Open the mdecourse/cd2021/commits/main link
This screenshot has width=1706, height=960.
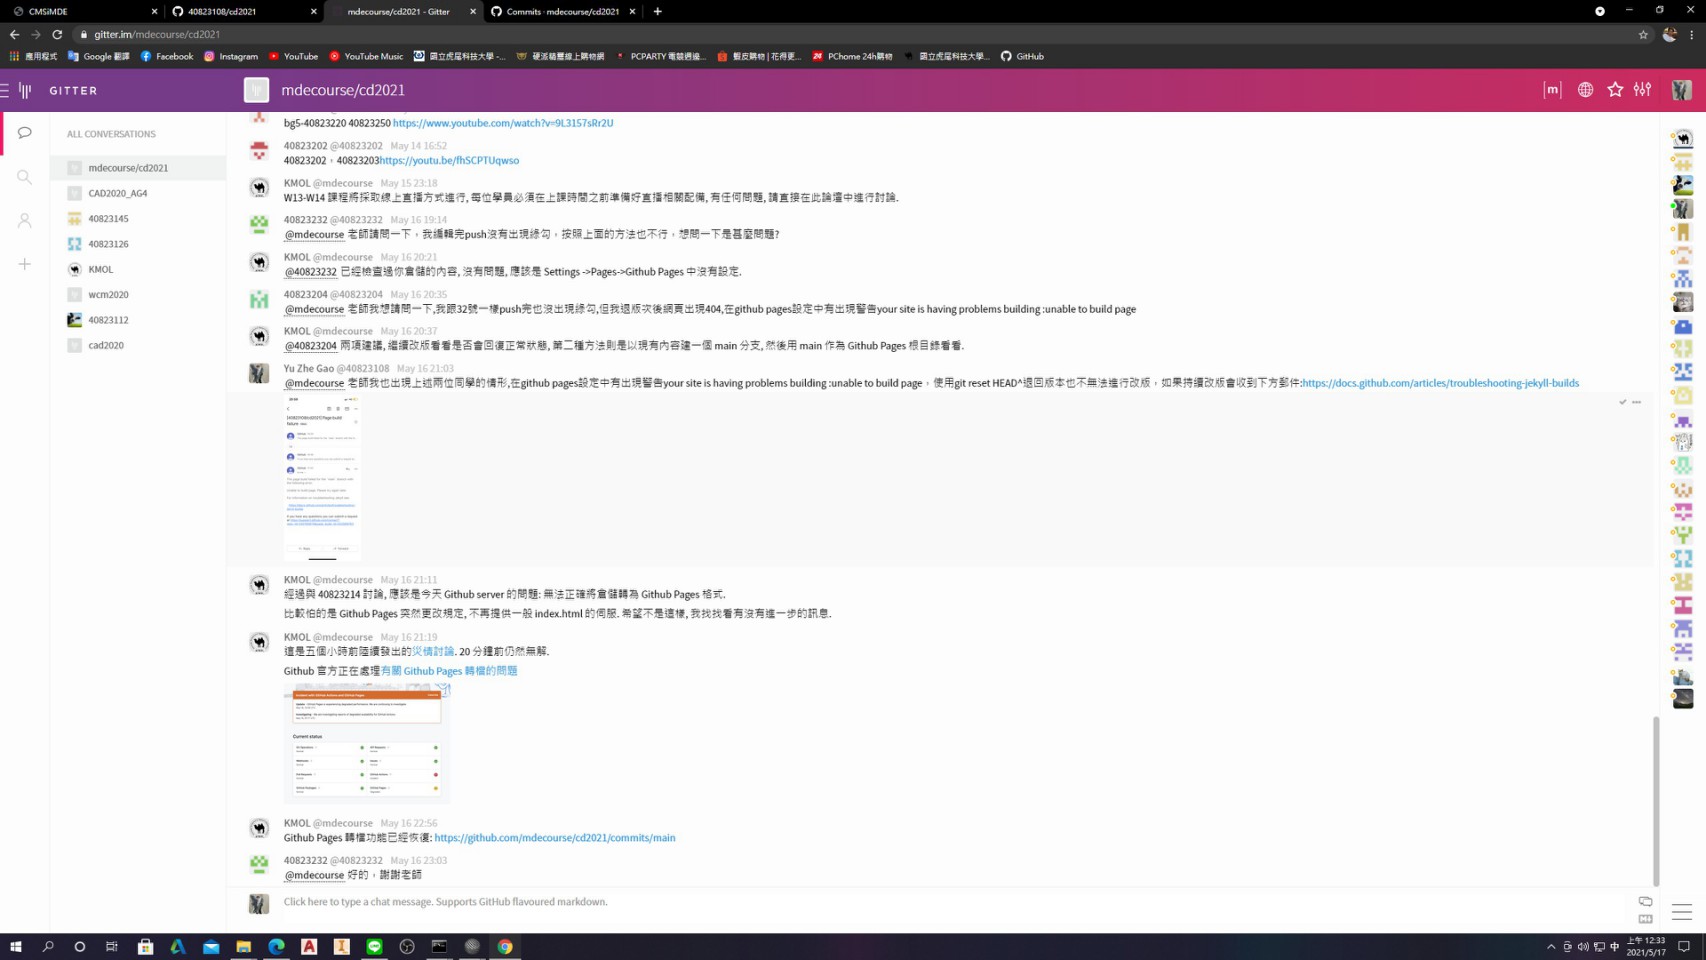555,838
